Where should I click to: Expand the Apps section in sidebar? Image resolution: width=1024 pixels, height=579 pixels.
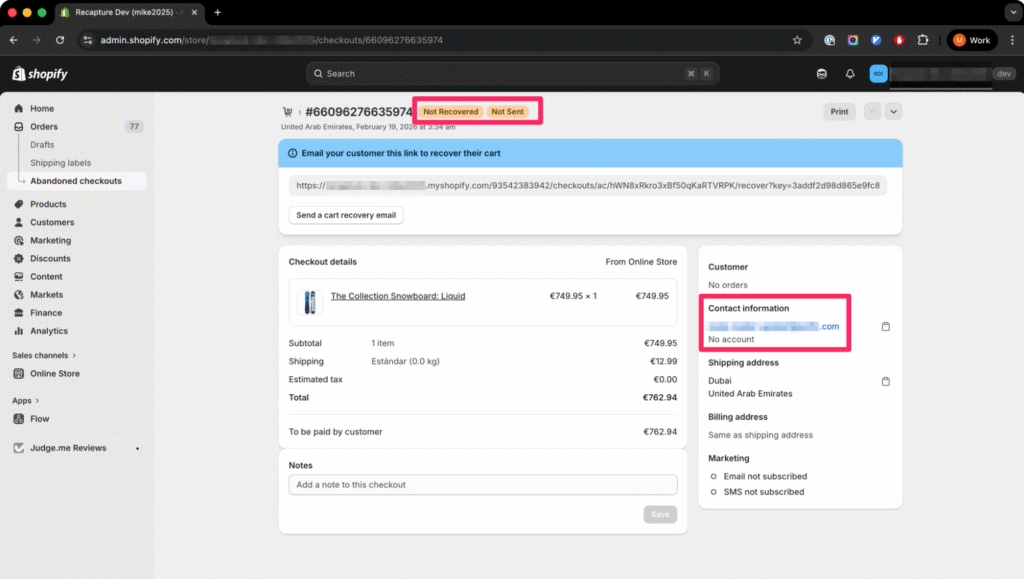coord(24,400)
